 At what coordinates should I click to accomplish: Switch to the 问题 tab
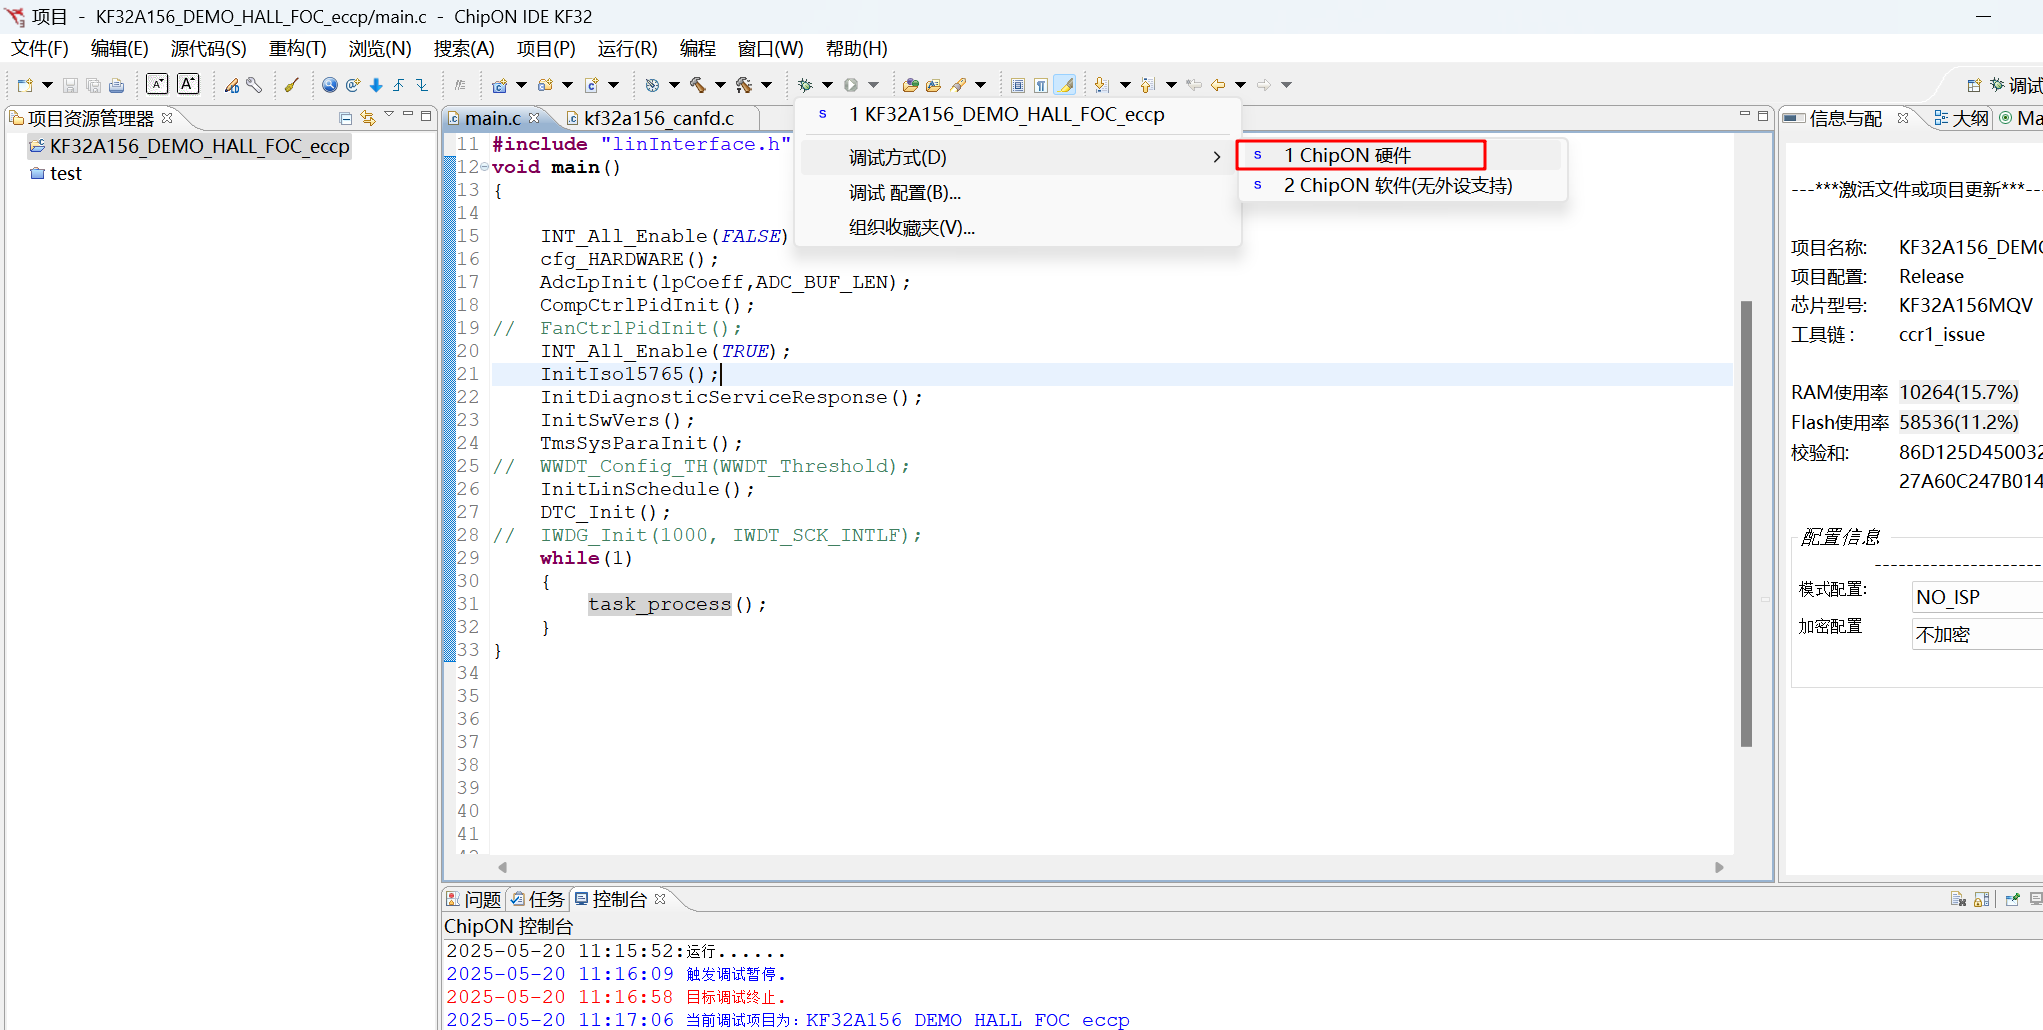(x=474, y=899)
